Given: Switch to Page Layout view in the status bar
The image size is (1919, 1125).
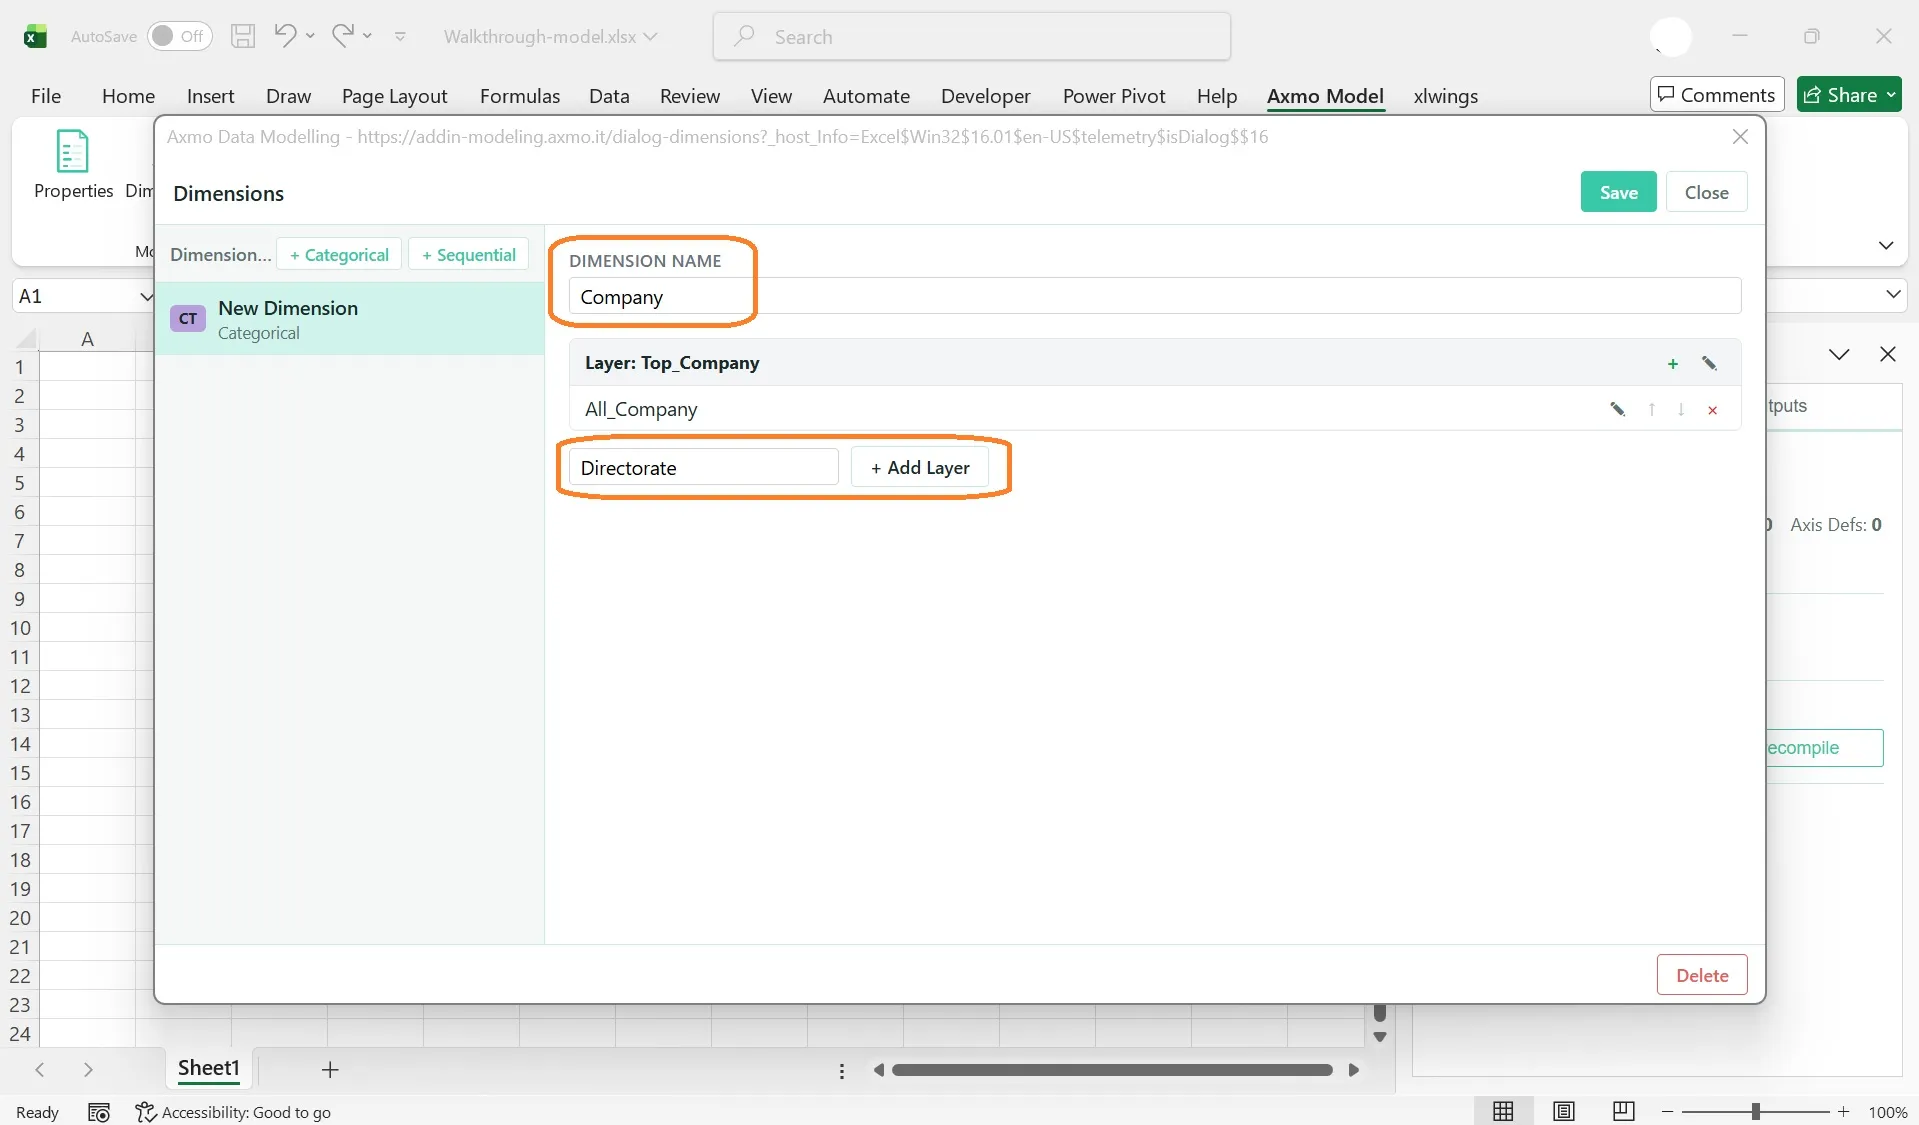Looking at the screenshot, I should tap(1563, 1111).
